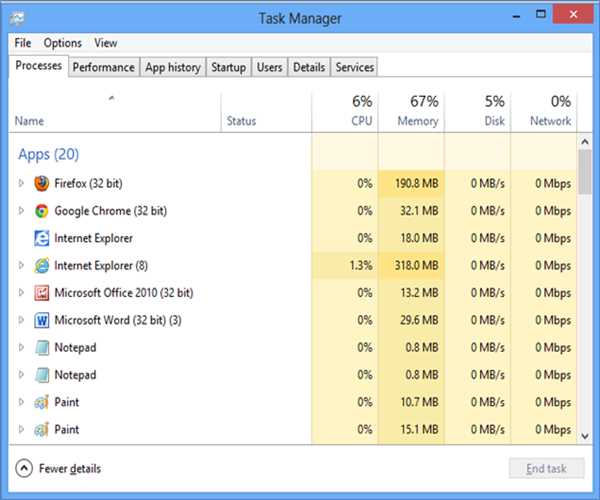This screenshot has width=600, height=500.
Task: Expand the Microsoft Word (32 bit) group
Action: (22, 321)
